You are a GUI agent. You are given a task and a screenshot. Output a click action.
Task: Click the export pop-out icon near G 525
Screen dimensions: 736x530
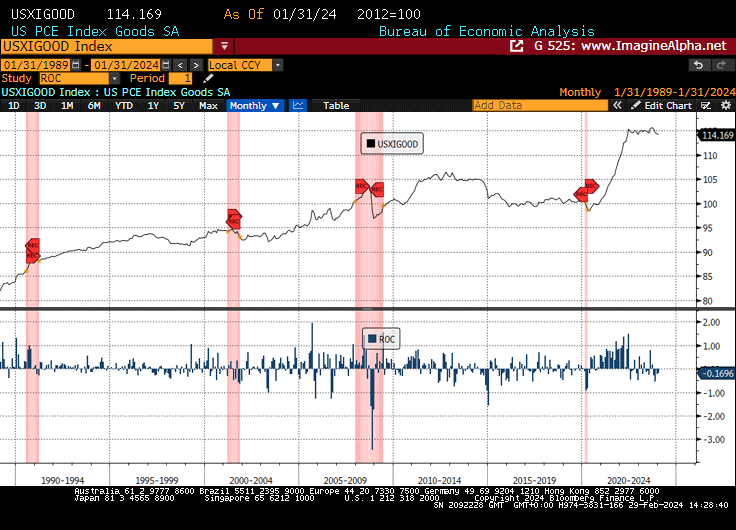coord(516,46)
